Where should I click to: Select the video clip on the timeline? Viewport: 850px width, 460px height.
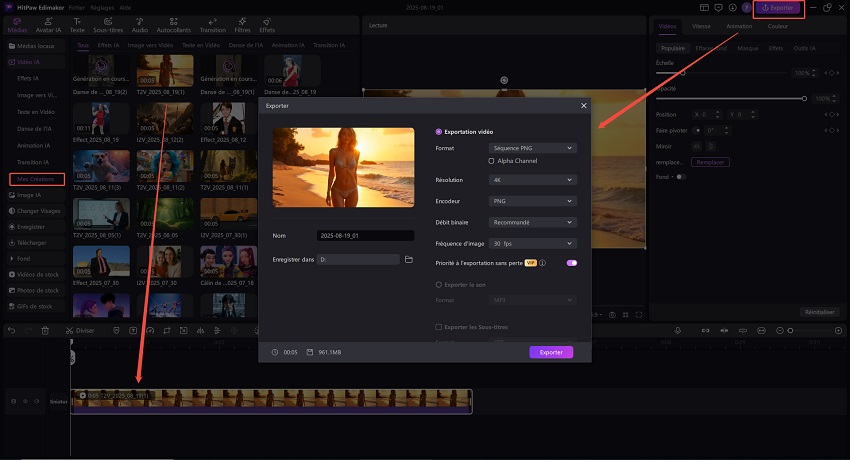point(272,401)
